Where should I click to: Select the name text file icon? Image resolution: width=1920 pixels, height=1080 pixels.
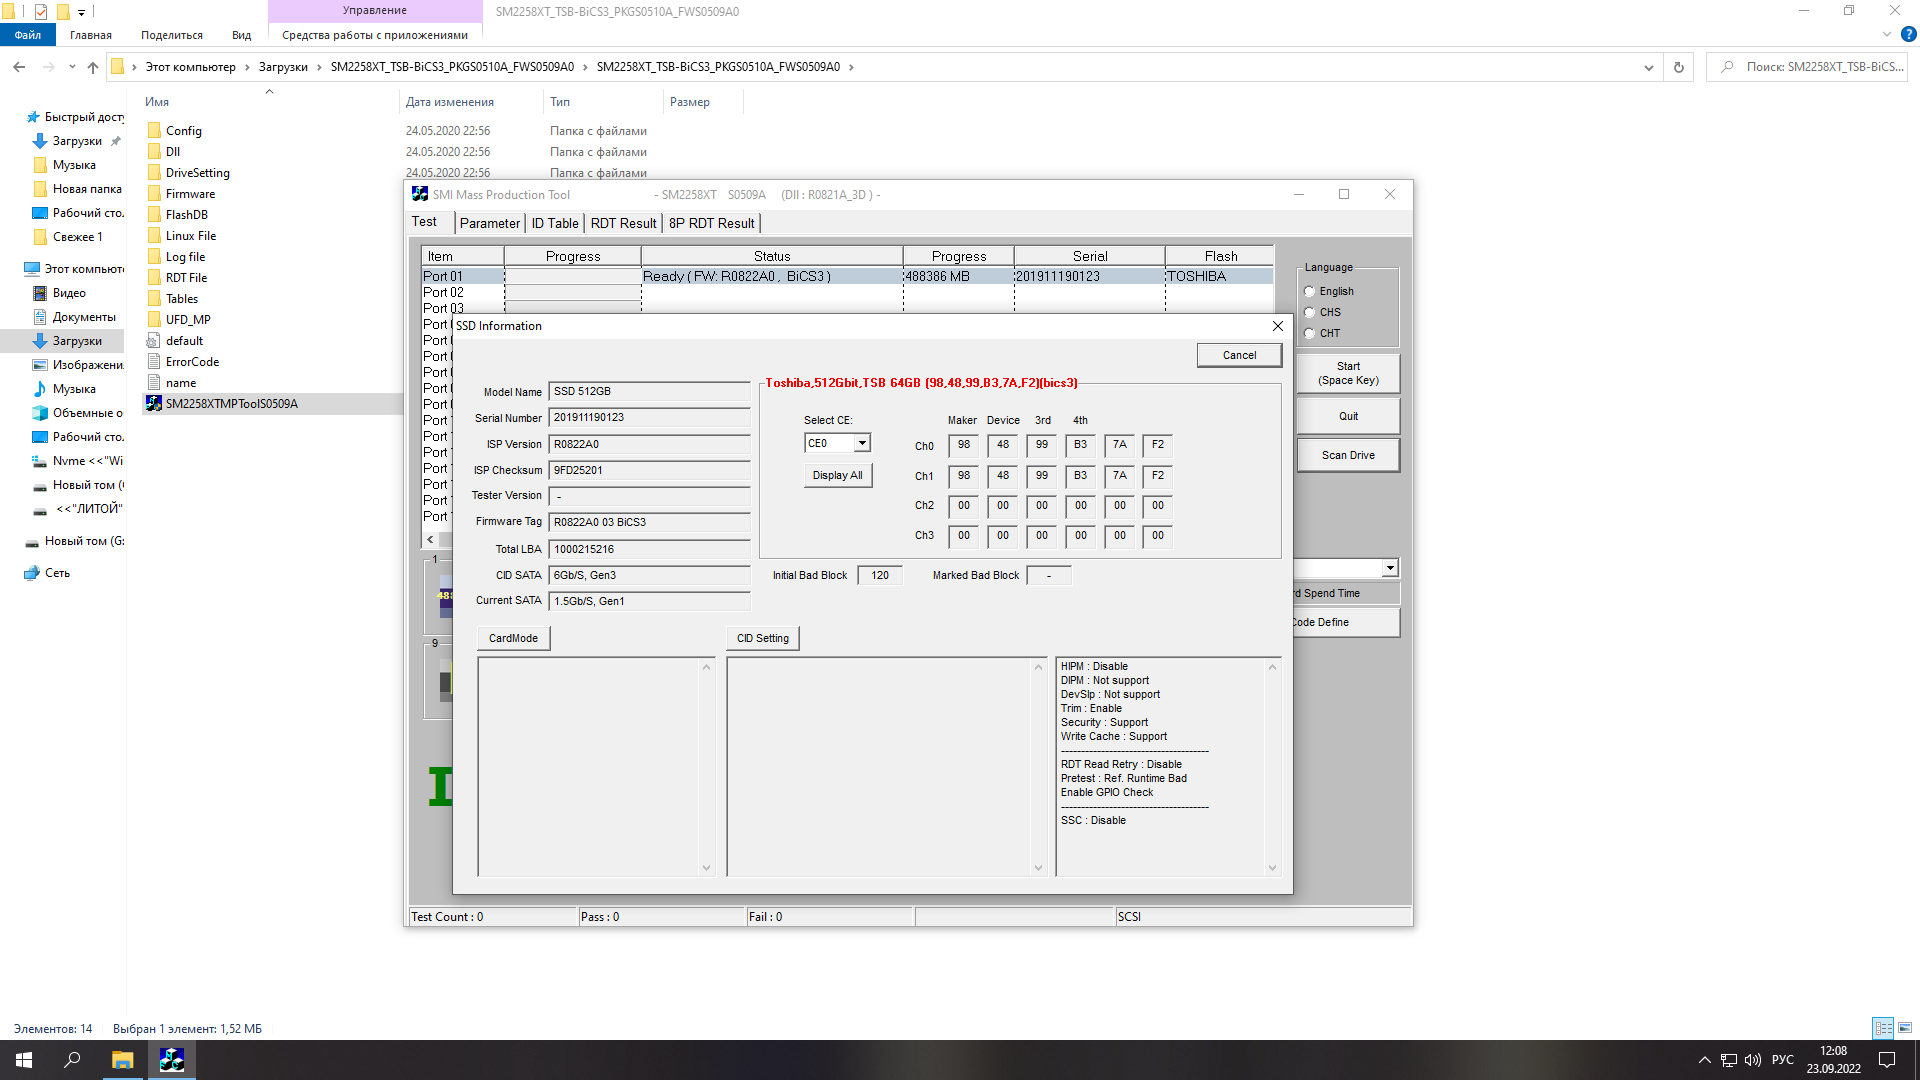click(x=154, y=383)
